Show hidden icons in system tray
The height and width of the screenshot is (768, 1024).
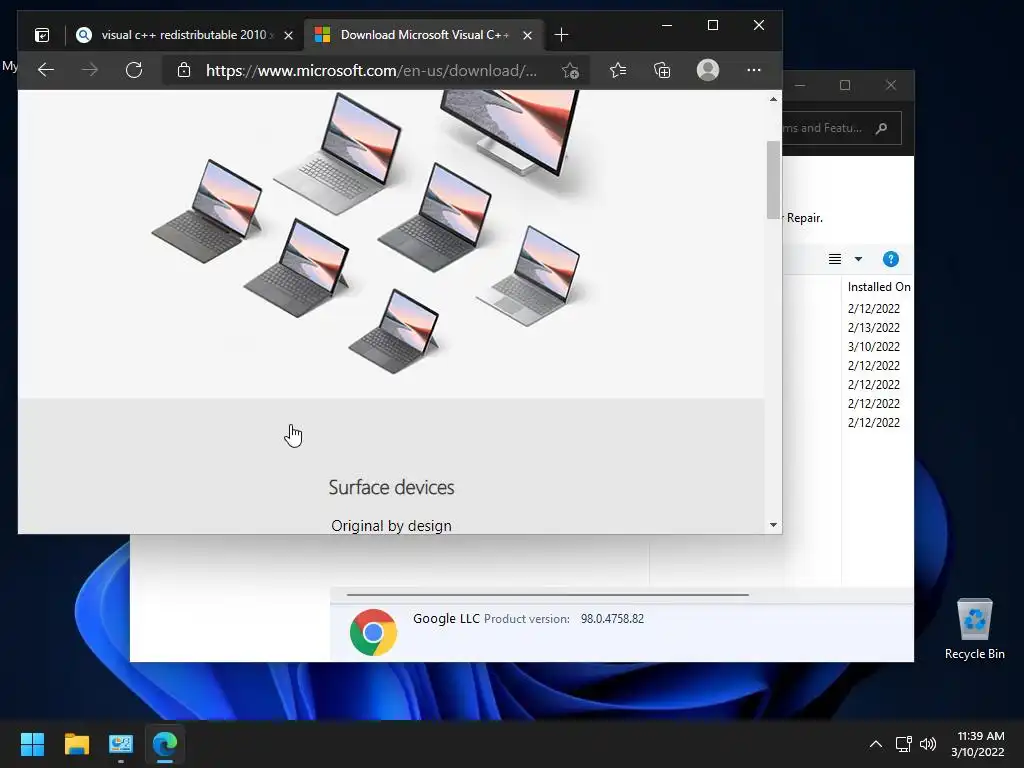point(876,744)
